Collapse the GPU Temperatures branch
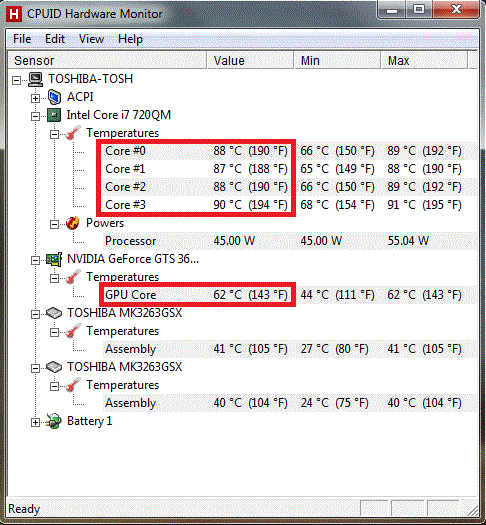486x525 pixels. pyautogui.click(x=54, y=279)
